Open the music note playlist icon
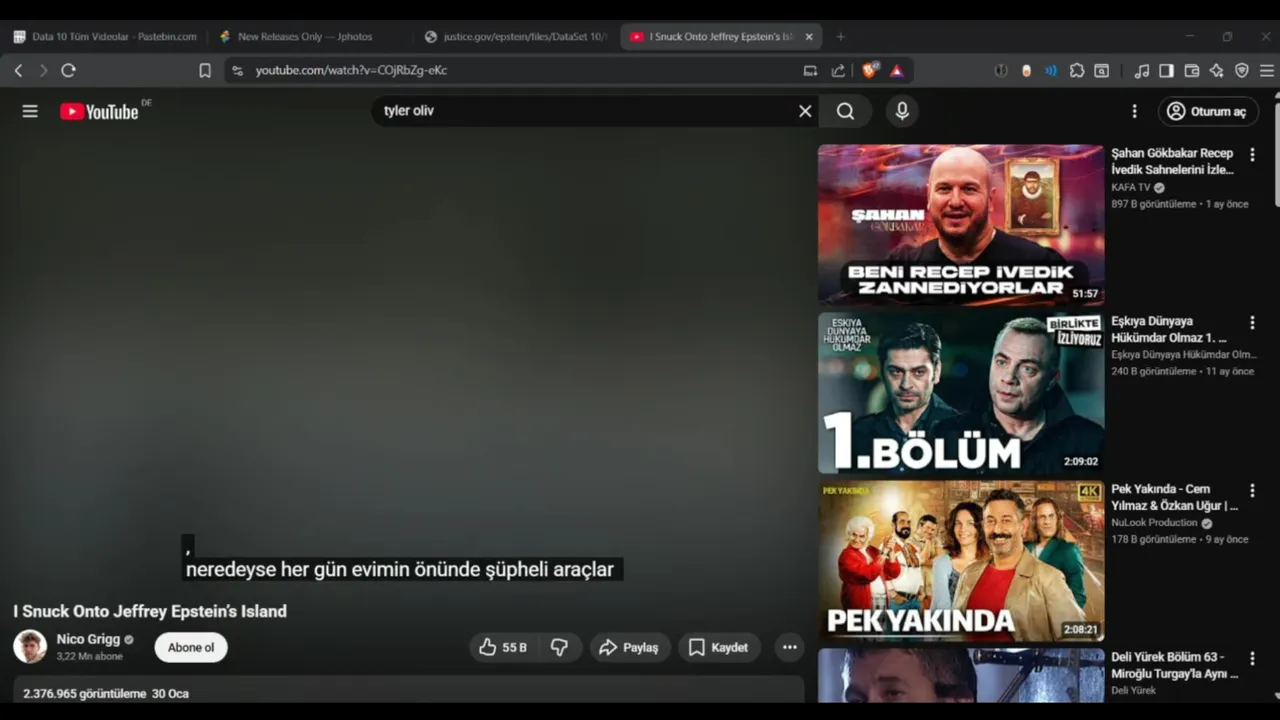Image resolution: width=1280 pixels, height=720 pixels. click(1141, 70)
